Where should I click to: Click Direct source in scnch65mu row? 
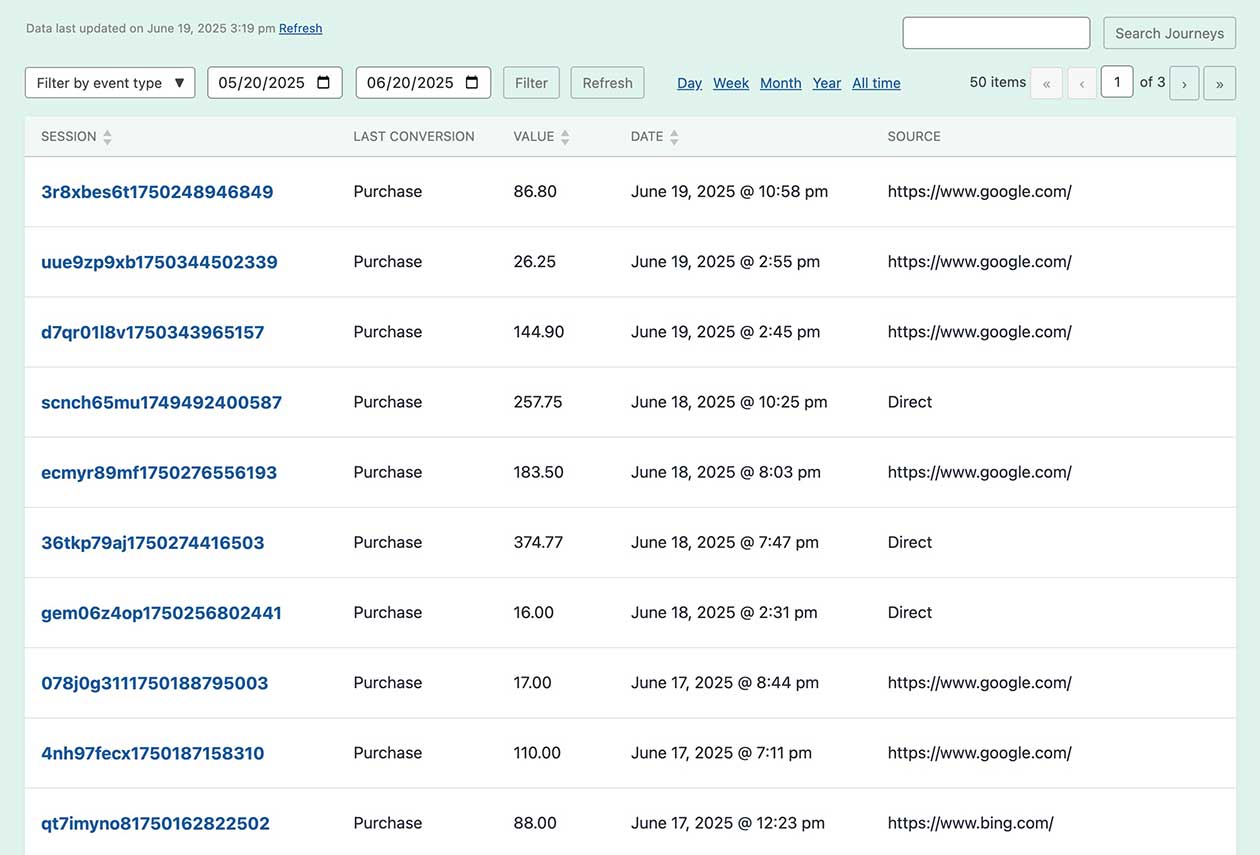coord(909,402)
